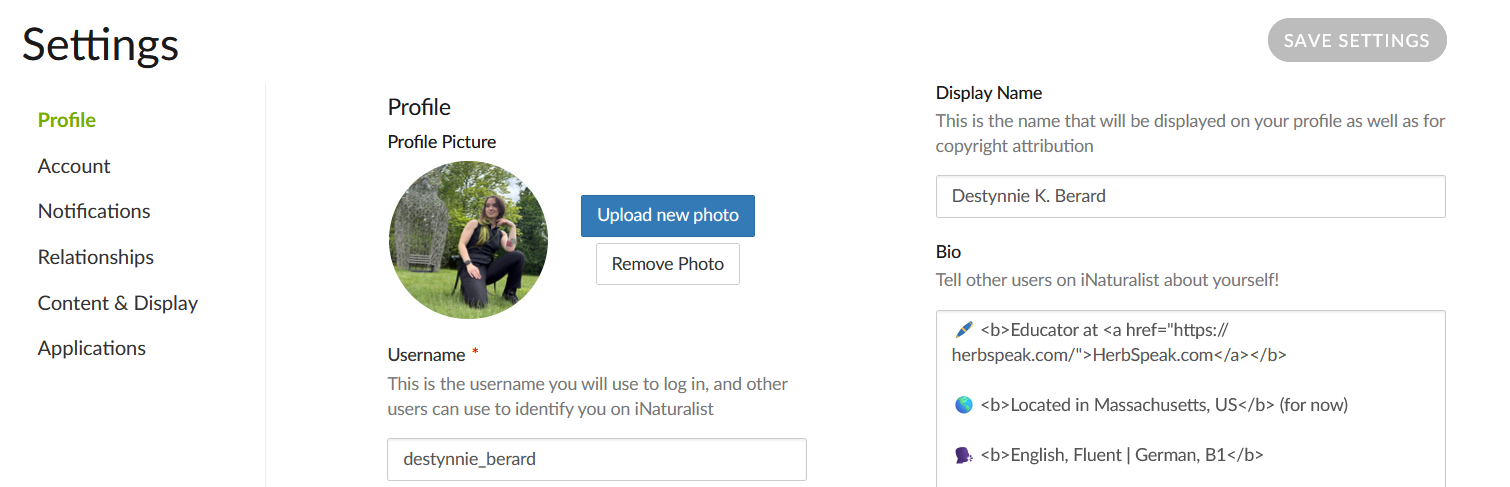Click the Display Name label

(x=989, y=93)
